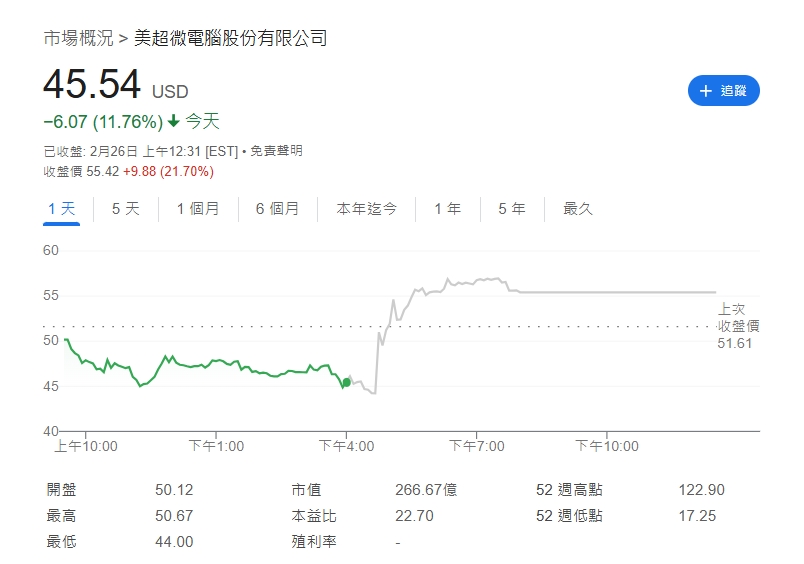
Task: Click the +9.88 (21.70%) after-hours change
Action: tap(168, 171)
